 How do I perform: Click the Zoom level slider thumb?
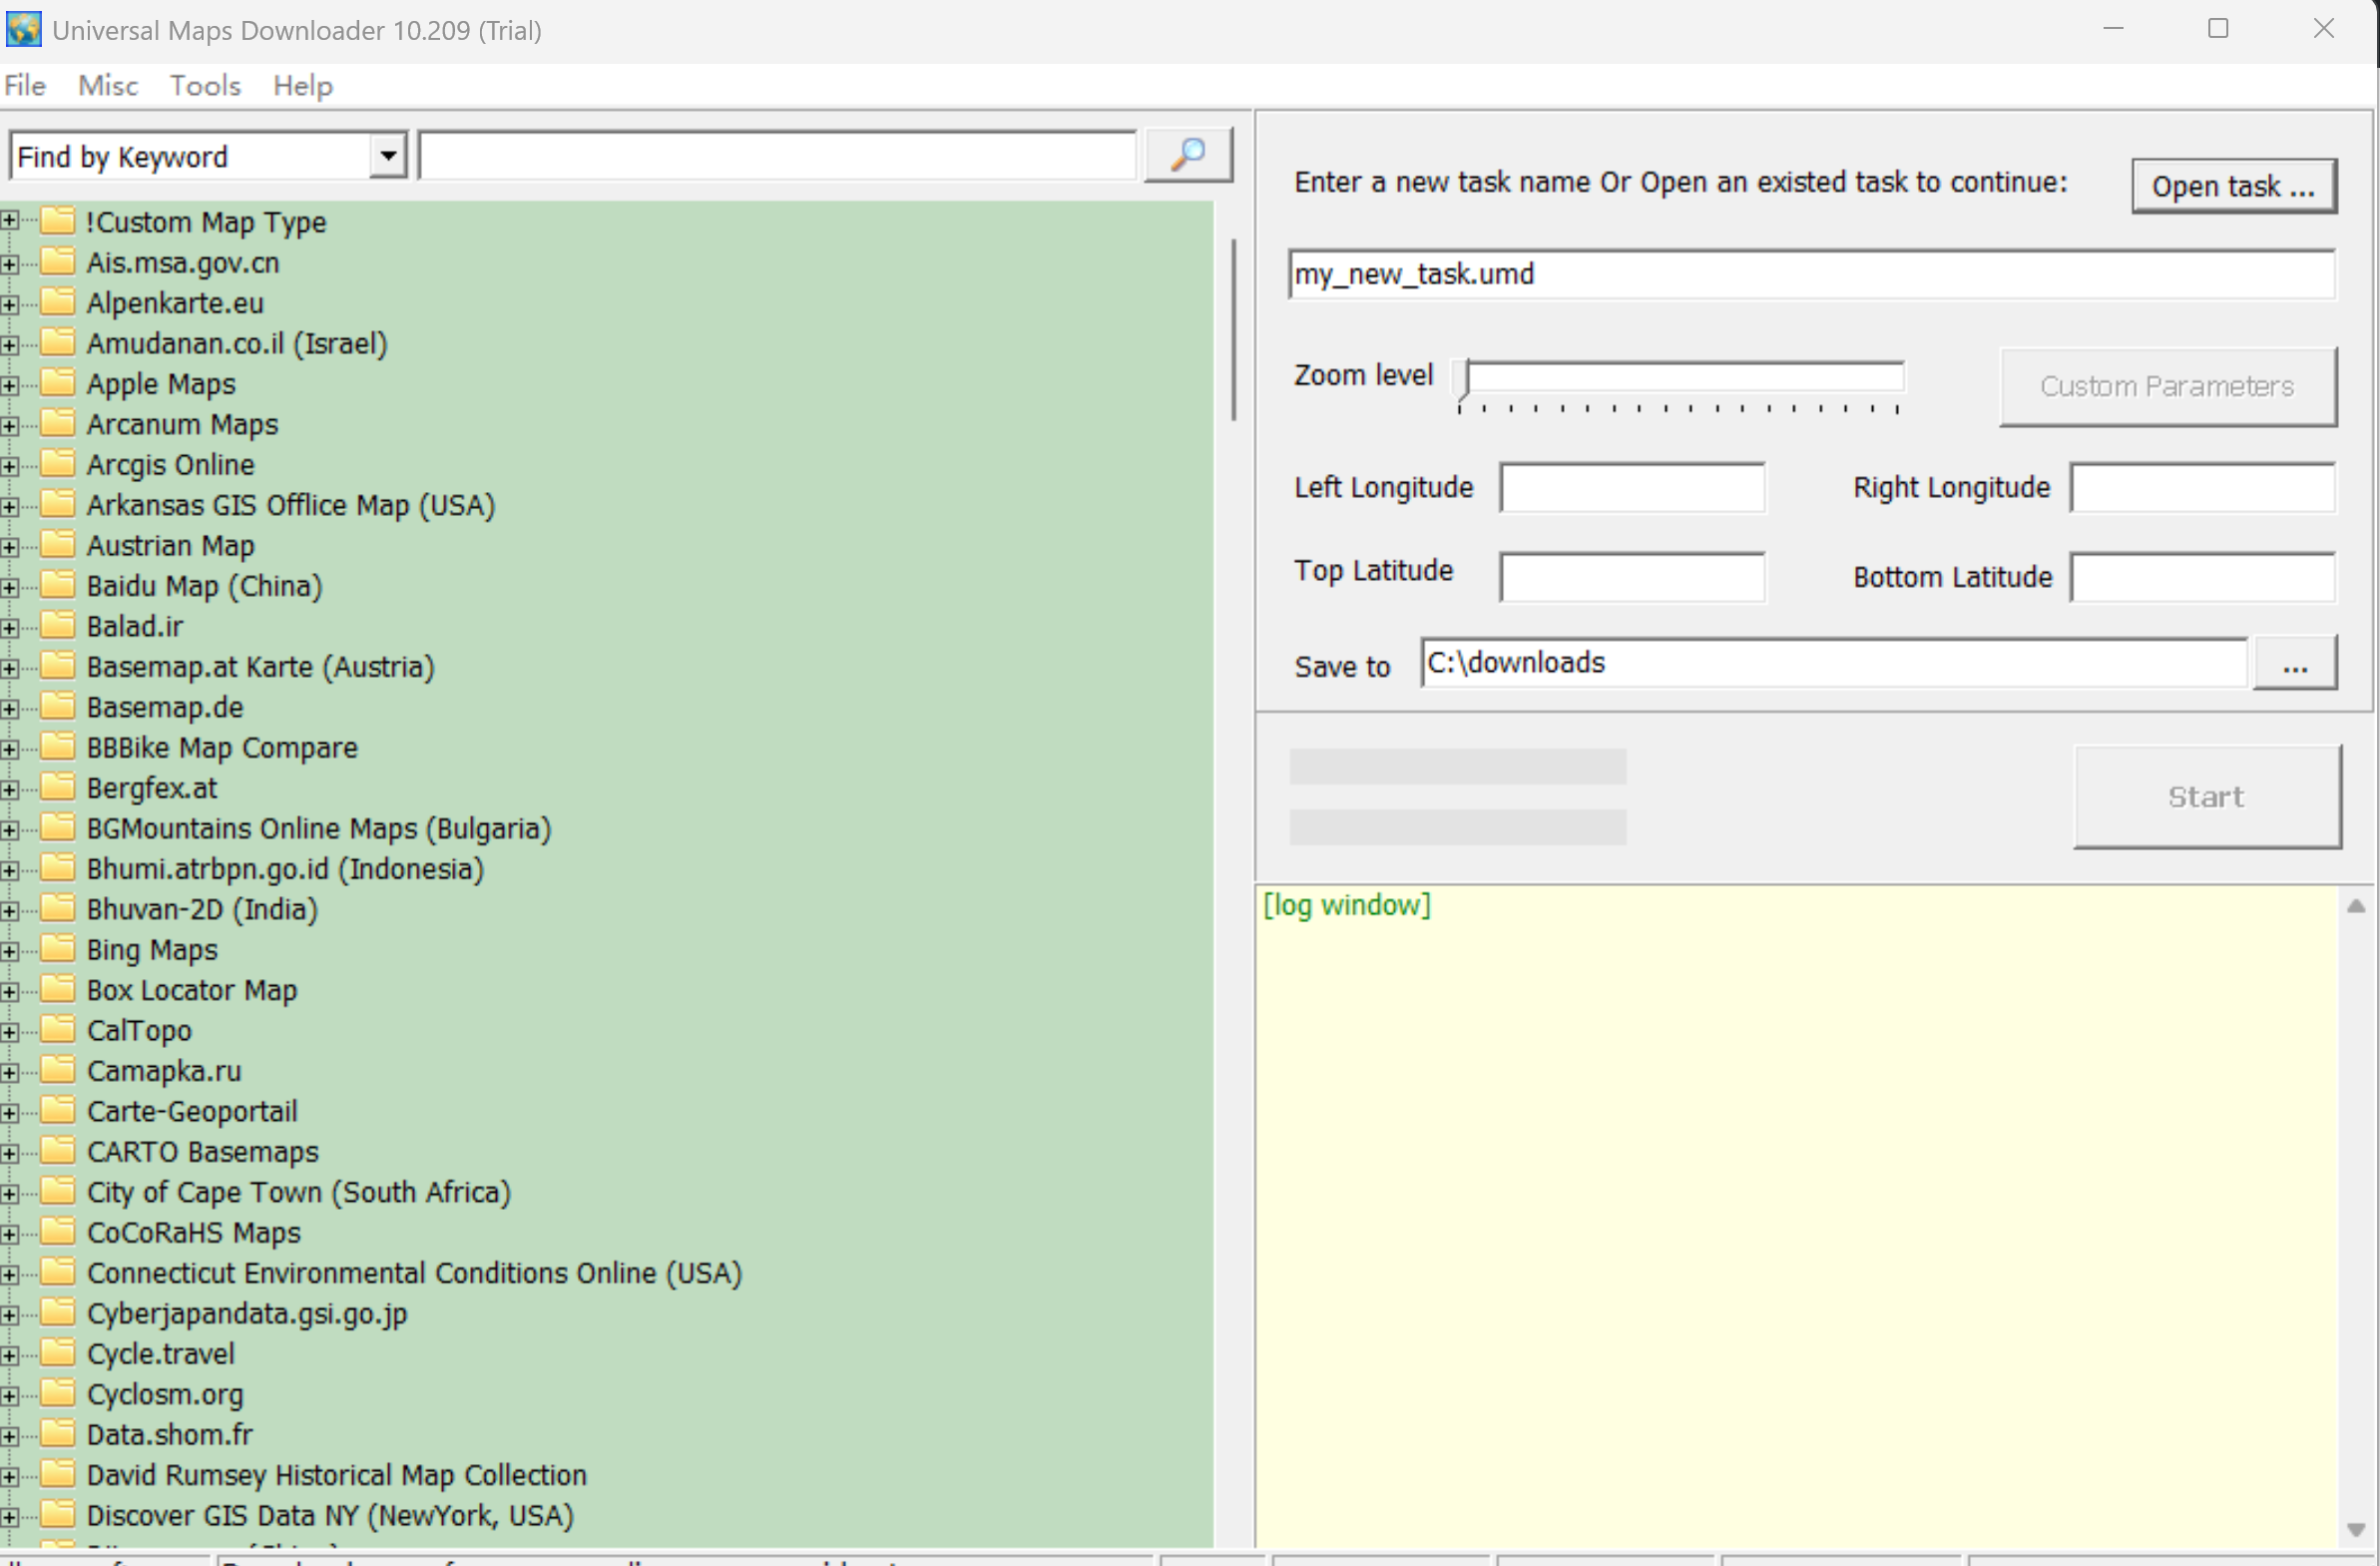click(1462, 380)
